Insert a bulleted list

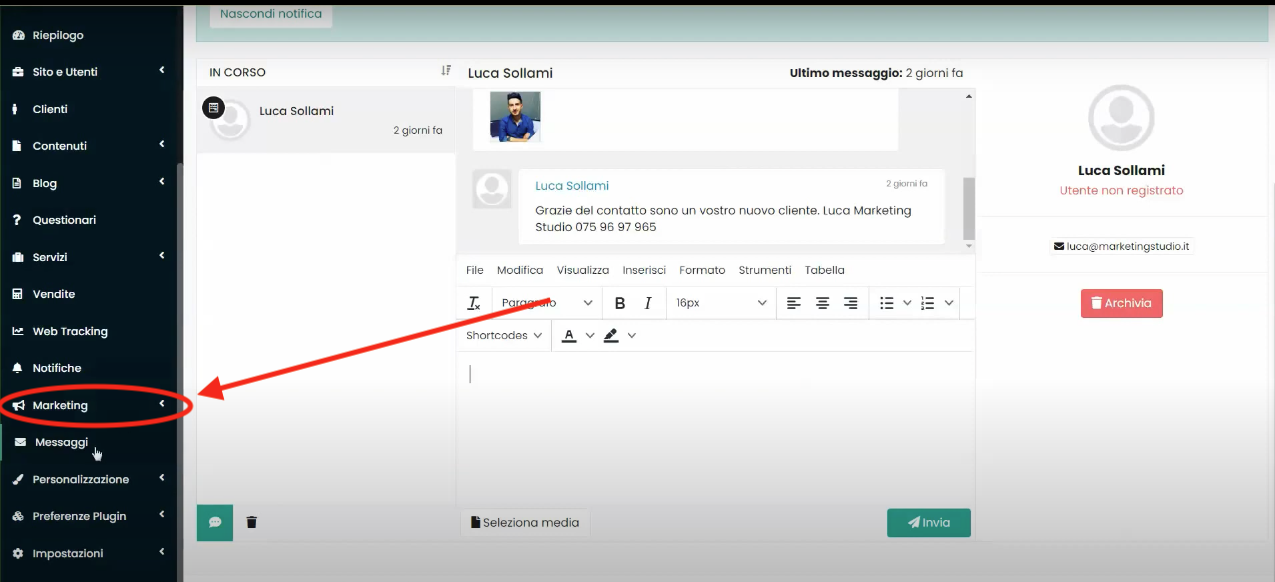tap(886, 303)
